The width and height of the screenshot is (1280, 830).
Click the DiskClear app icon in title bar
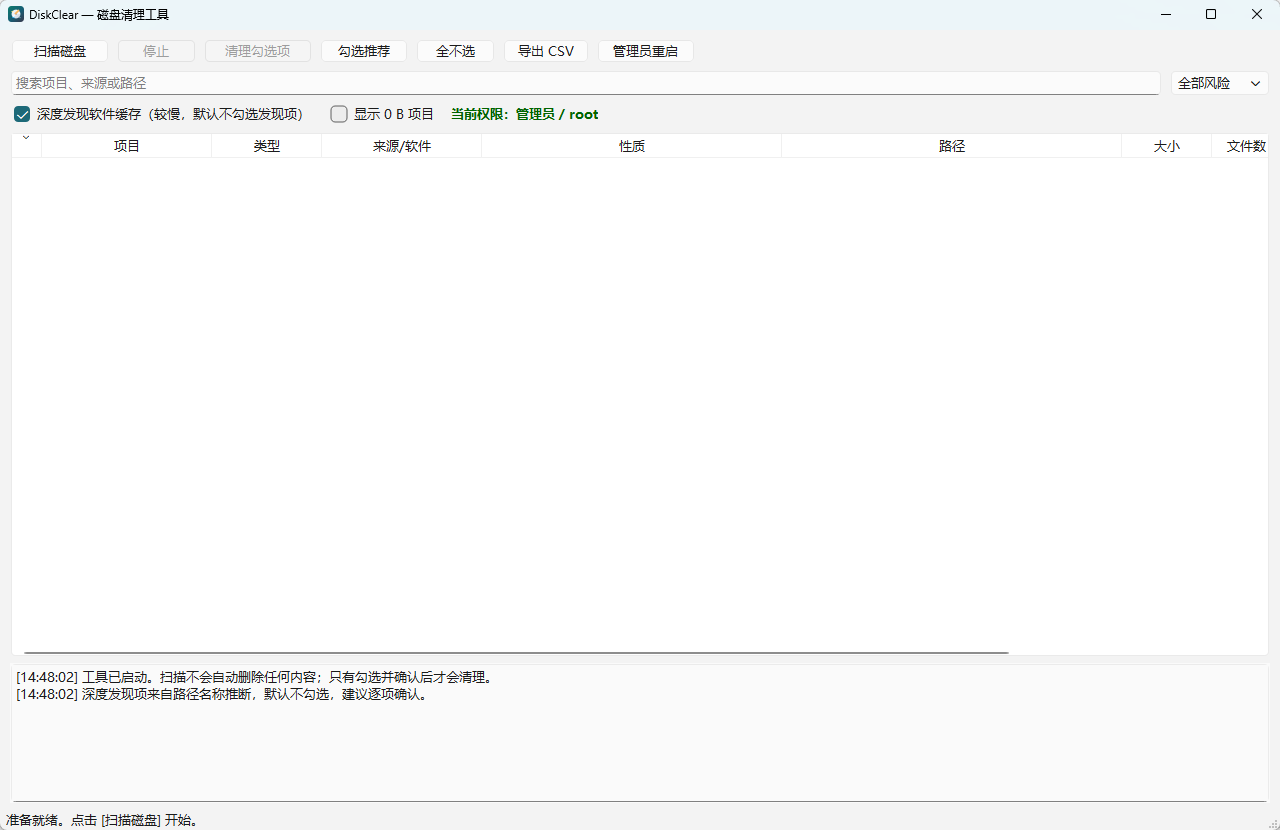tap(16, 14)
